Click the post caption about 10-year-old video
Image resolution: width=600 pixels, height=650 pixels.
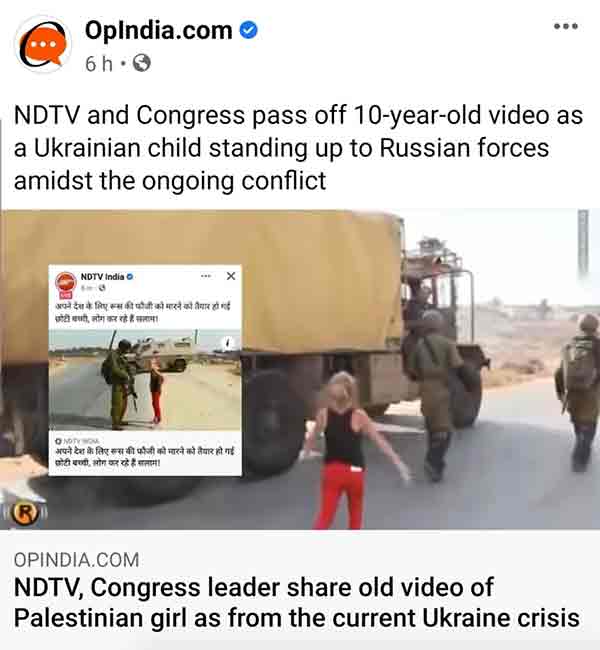pyautogui.click(x=299, y=148)
